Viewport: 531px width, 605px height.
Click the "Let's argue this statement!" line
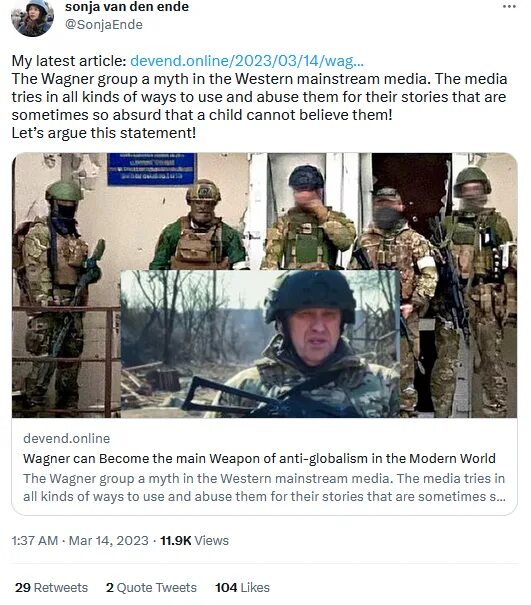(104, 133)
